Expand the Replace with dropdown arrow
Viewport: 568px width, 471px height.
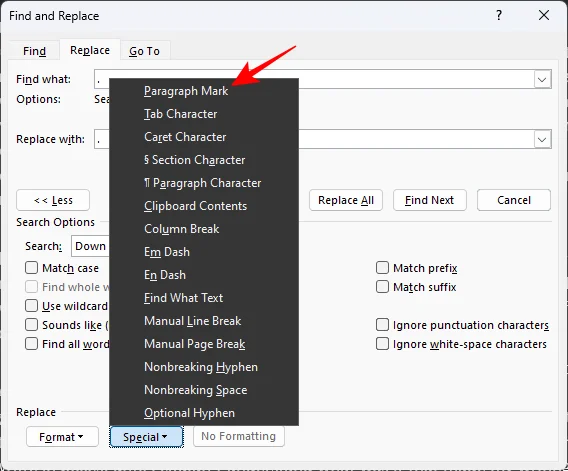(542, 139)
